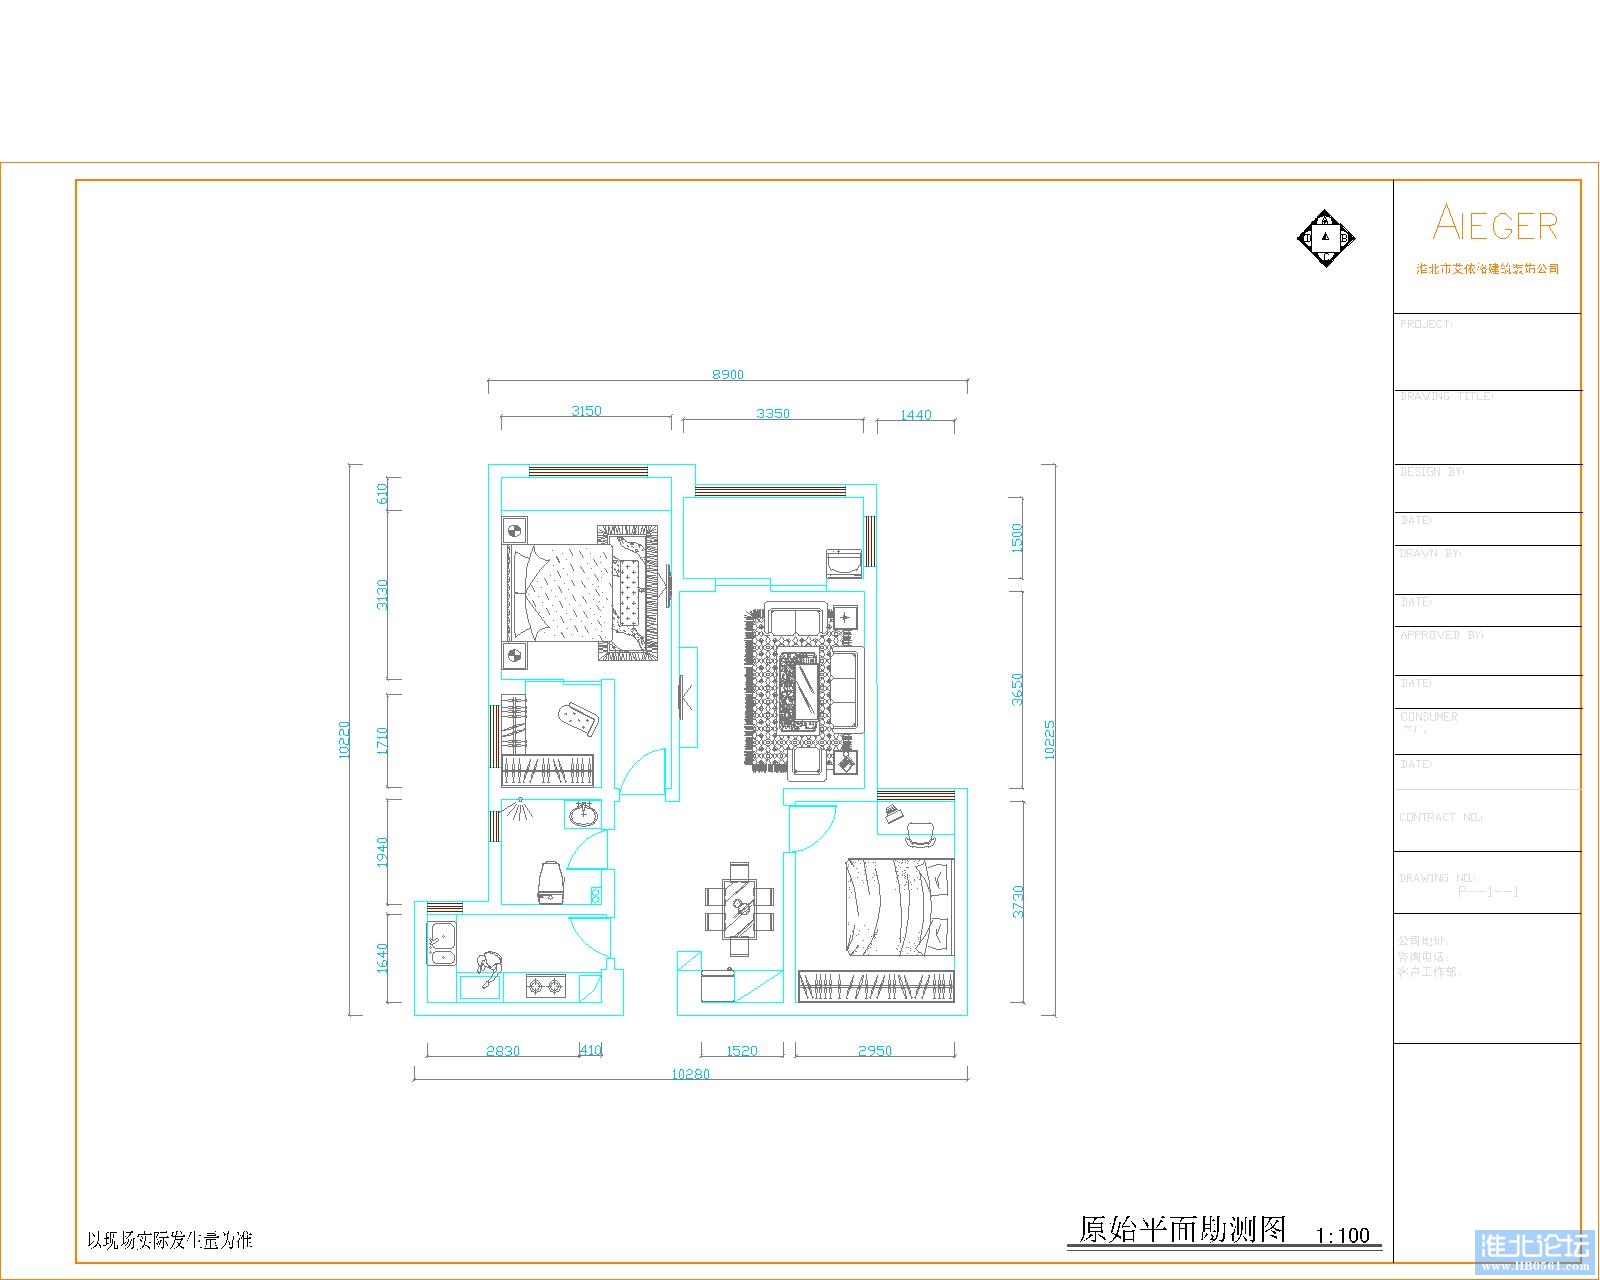Click the master bedroom swing door
This screenshot has height=1280, width=1600.
(x=642, y=773)
